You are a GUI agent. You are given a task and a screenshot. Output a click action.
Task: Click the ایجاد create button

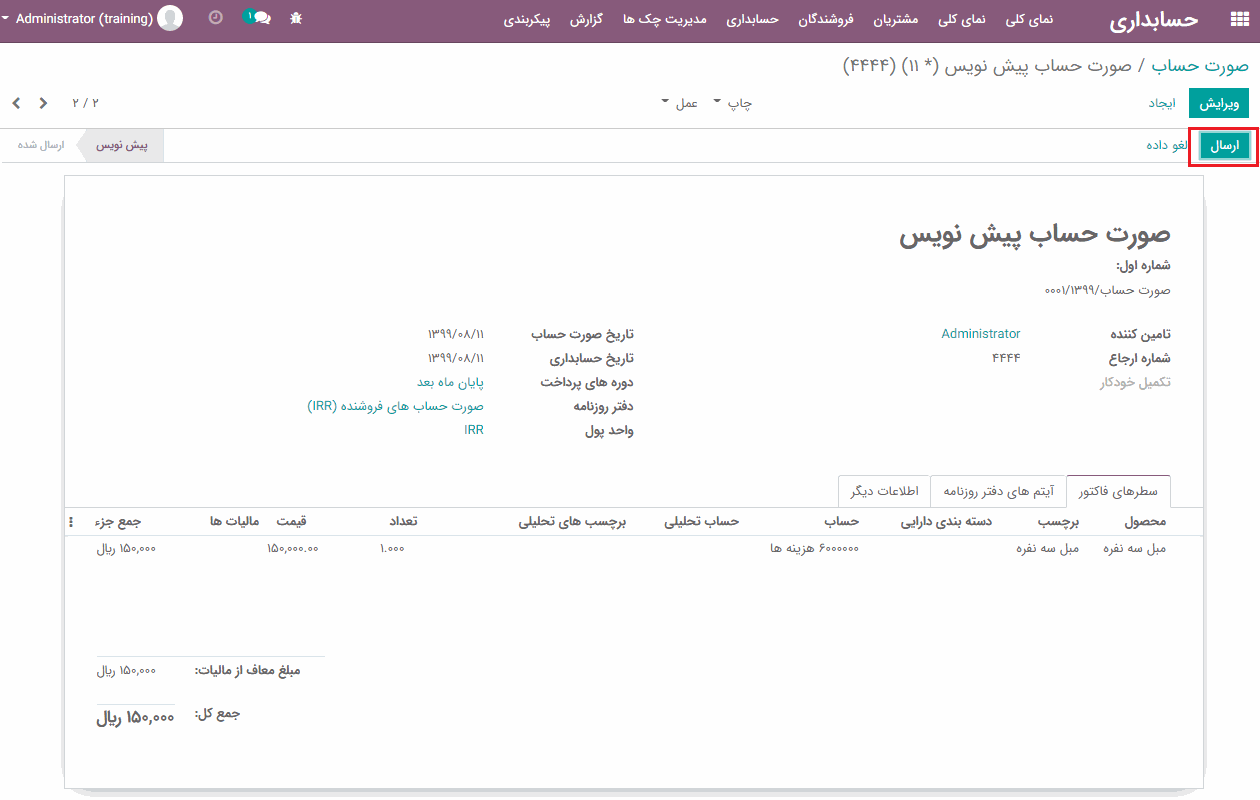(1162, 103)
